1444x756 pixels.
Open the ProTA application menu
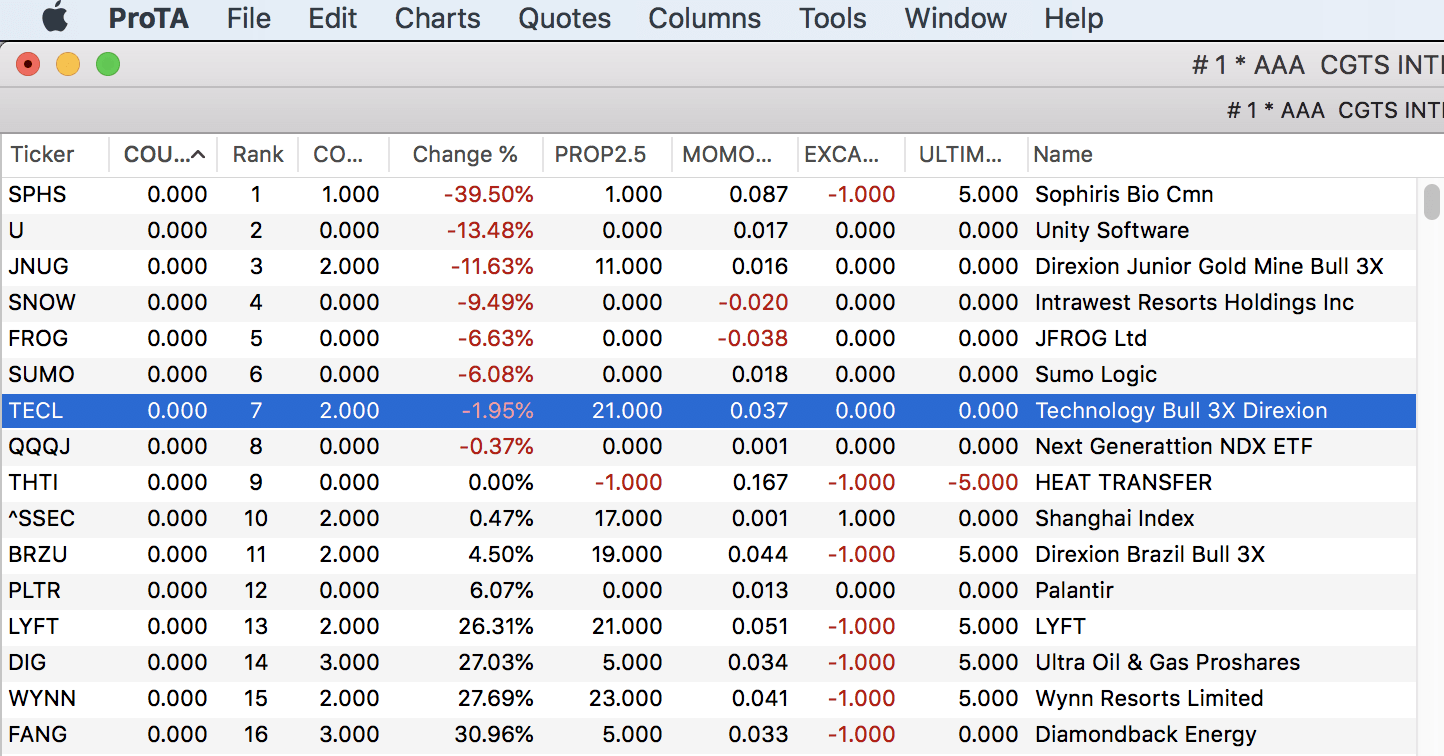click(148, 18)
